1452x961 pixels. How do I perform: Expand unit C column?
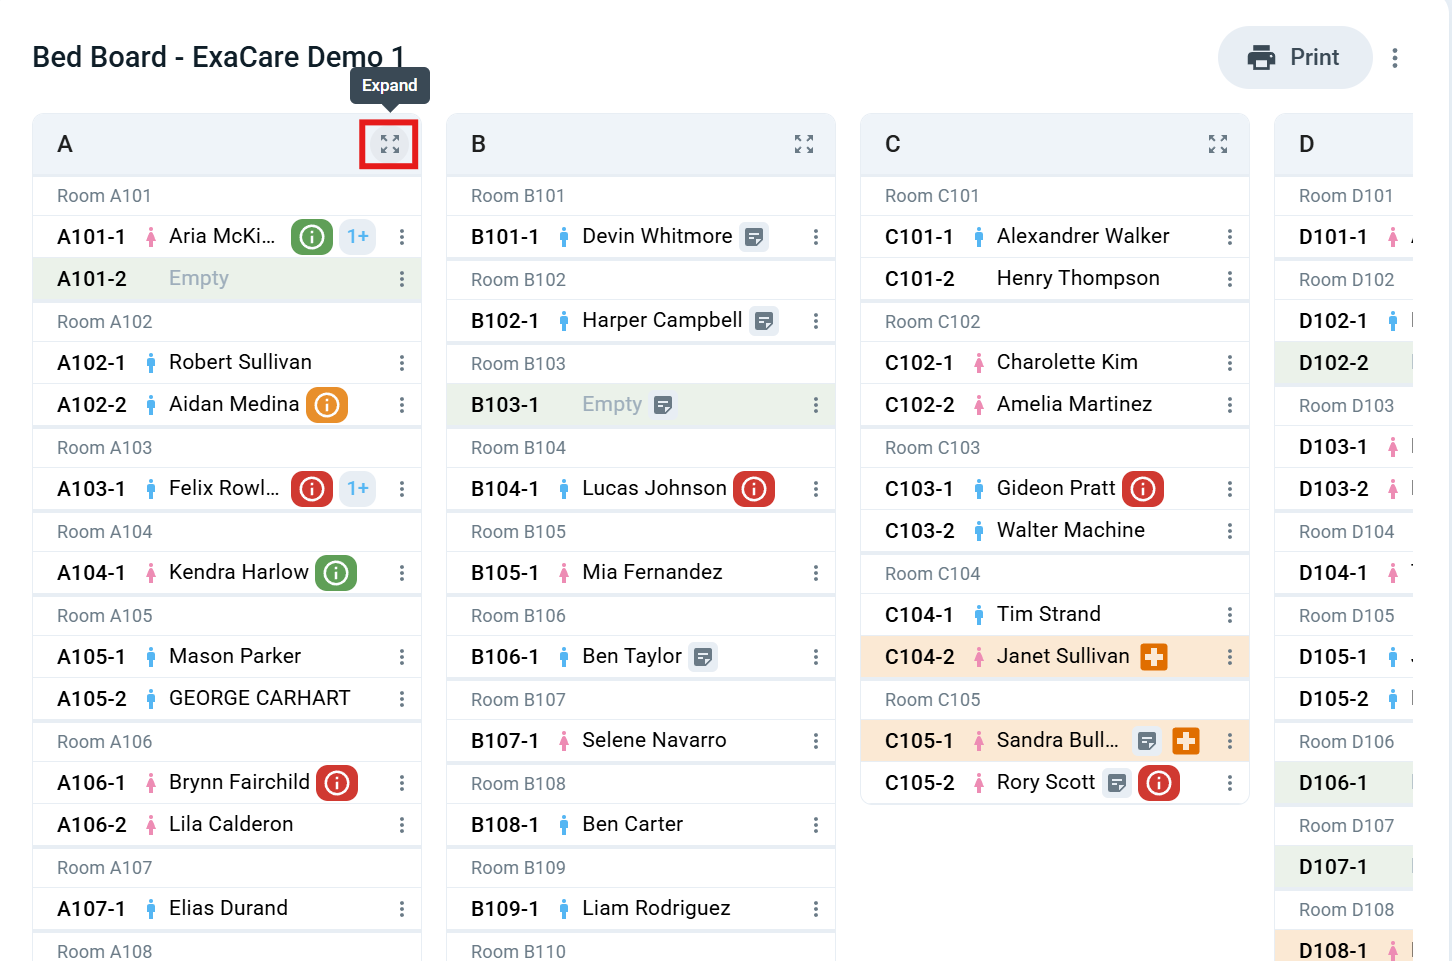click(1218, 144)
